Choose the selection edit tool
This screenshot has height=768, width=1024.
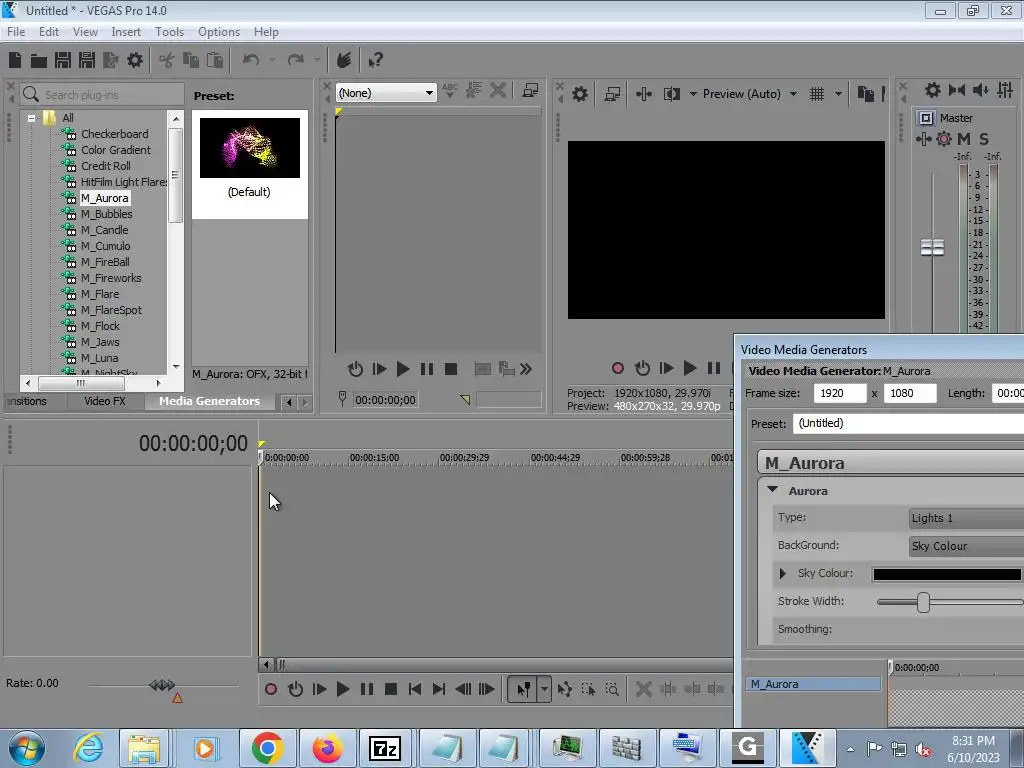pyautogui.click(x=588, y=689)
